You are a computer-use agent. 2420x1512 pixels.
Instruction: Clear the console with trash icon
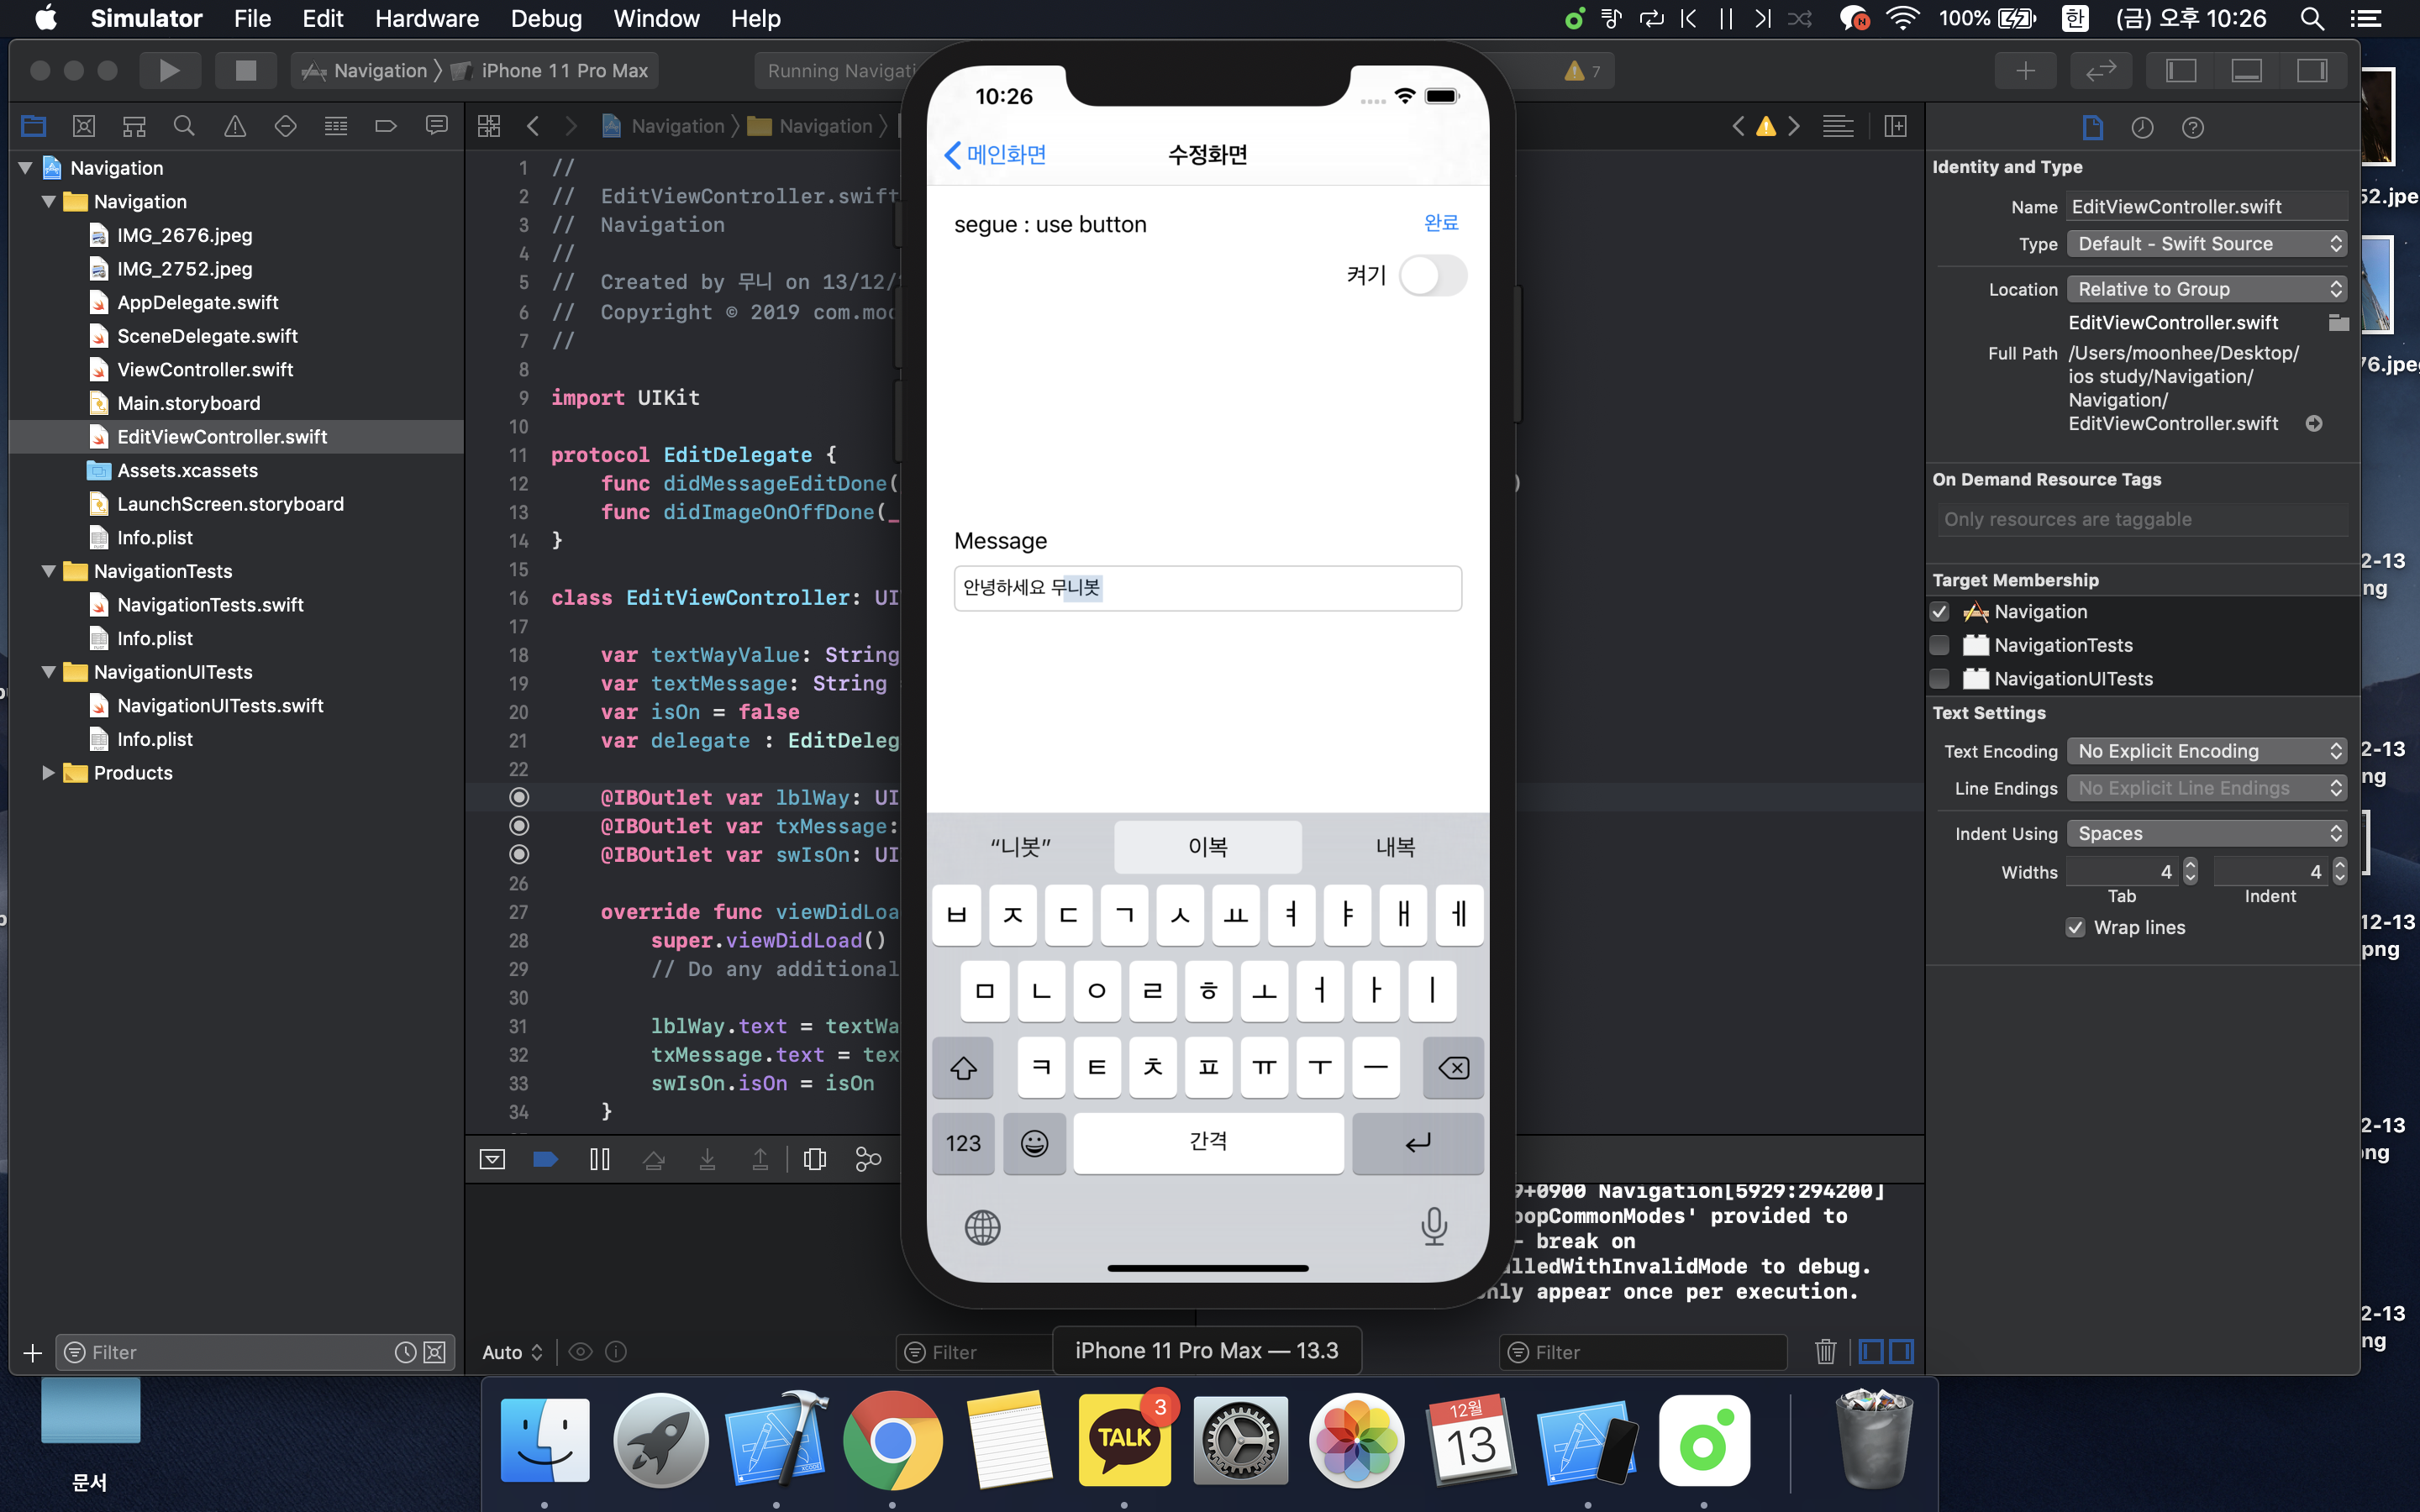(1825, 1352)
